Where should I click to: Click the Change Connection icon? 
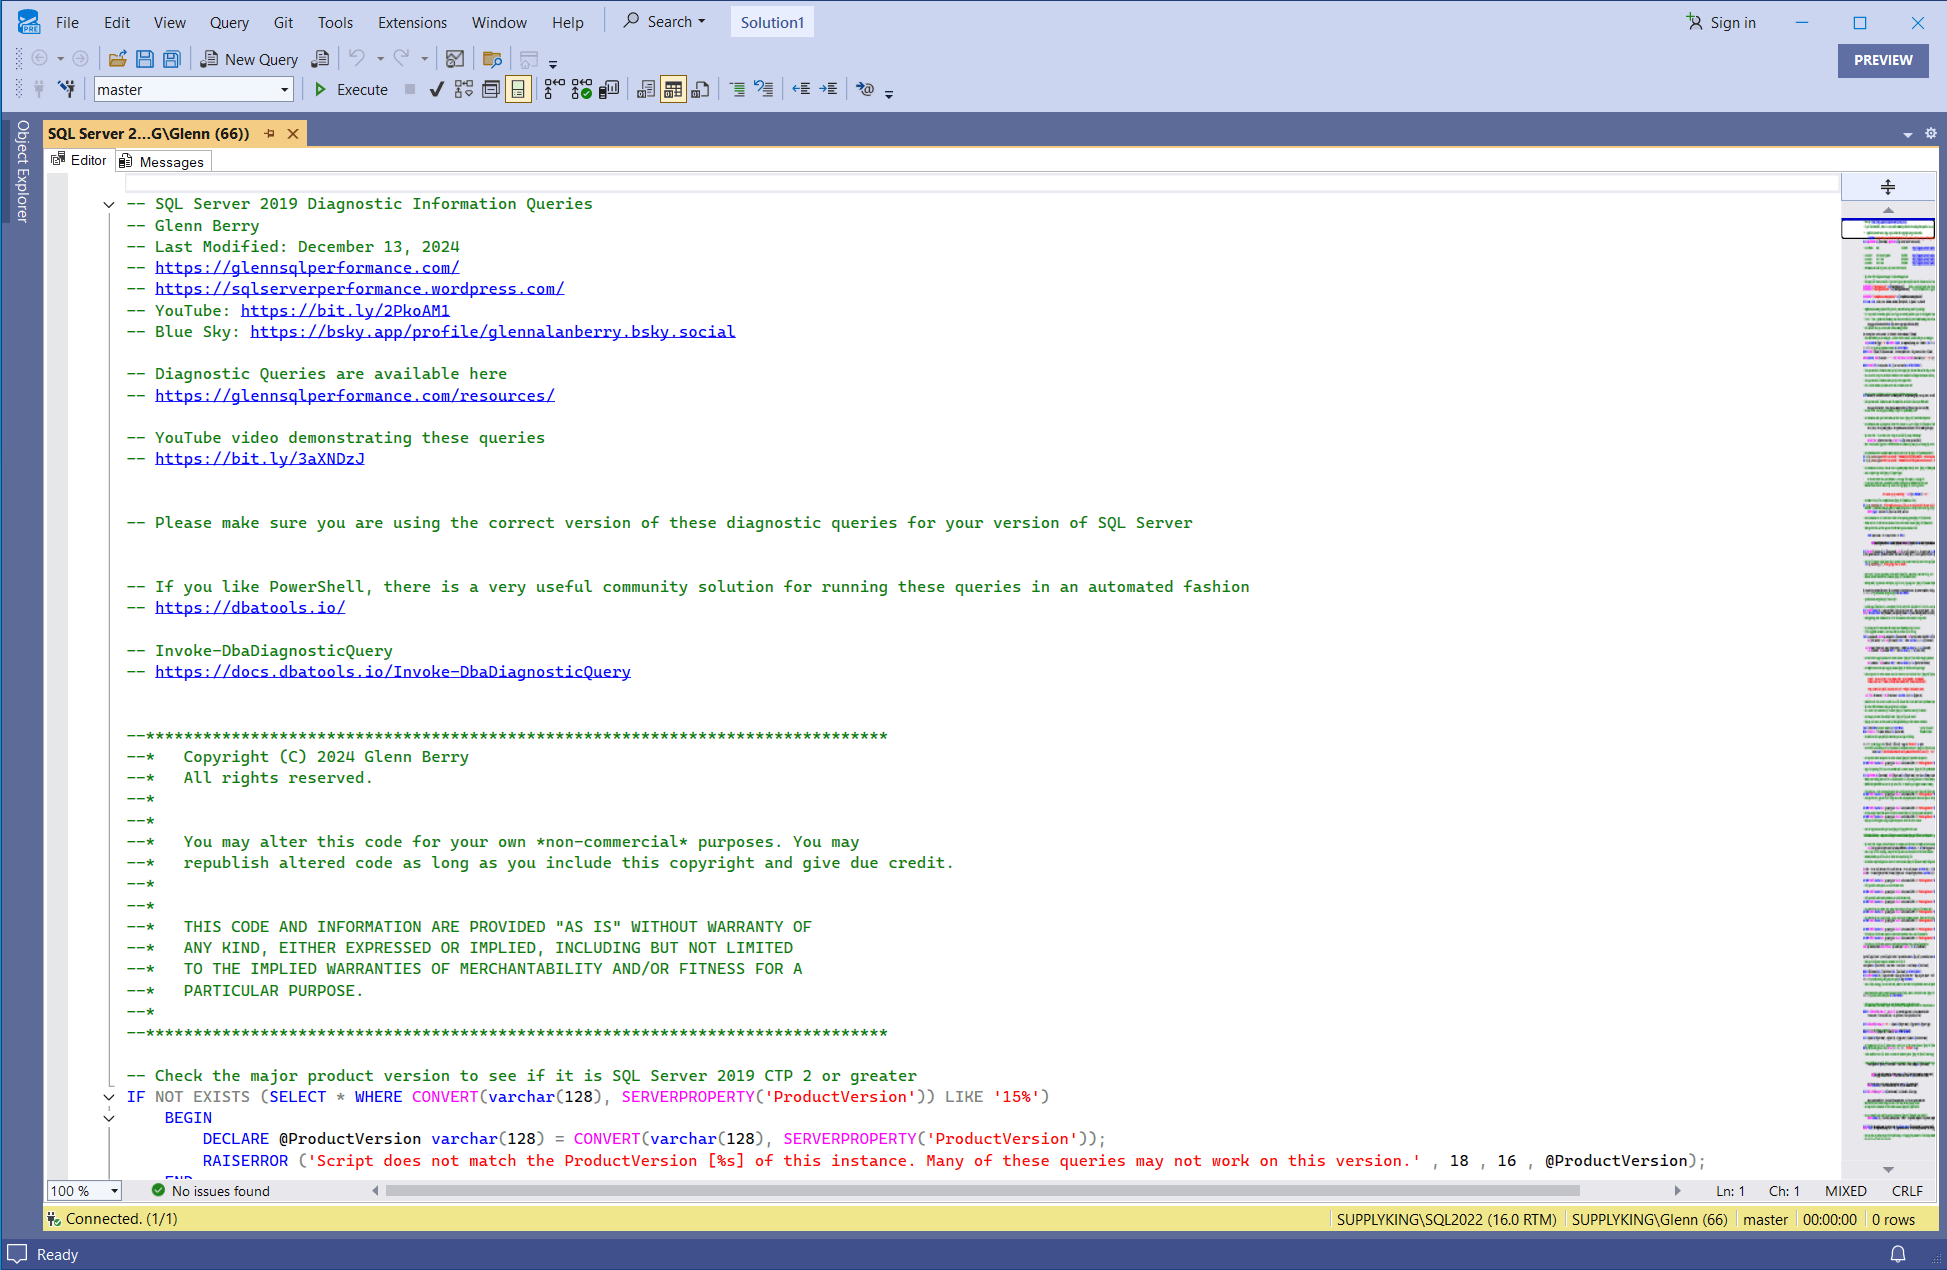[66, 90]
